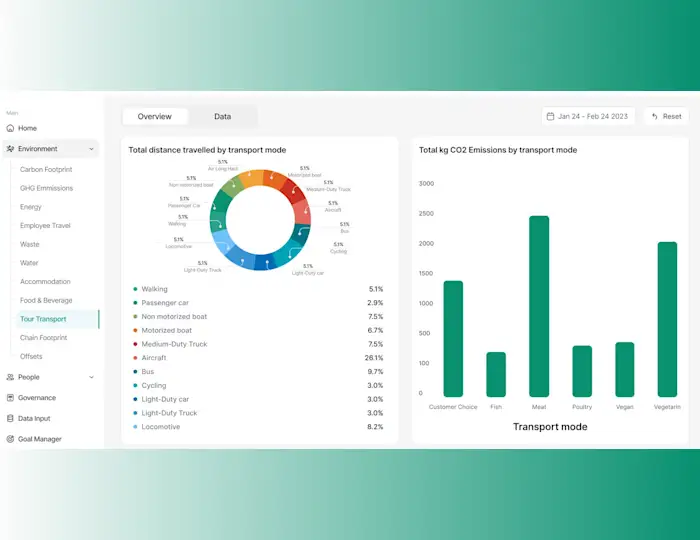The height and width of the screenshot is (540, 700).
Task: Click the Environment leaf icon in sidebar
Action: [10, 149]
